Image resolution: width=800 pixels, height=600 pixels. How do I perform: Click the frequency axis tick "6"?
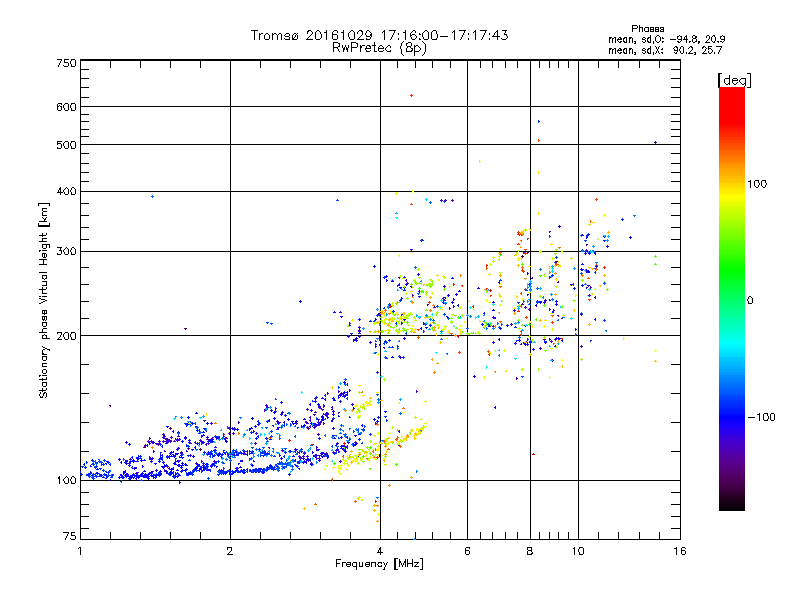coord(467,551)
